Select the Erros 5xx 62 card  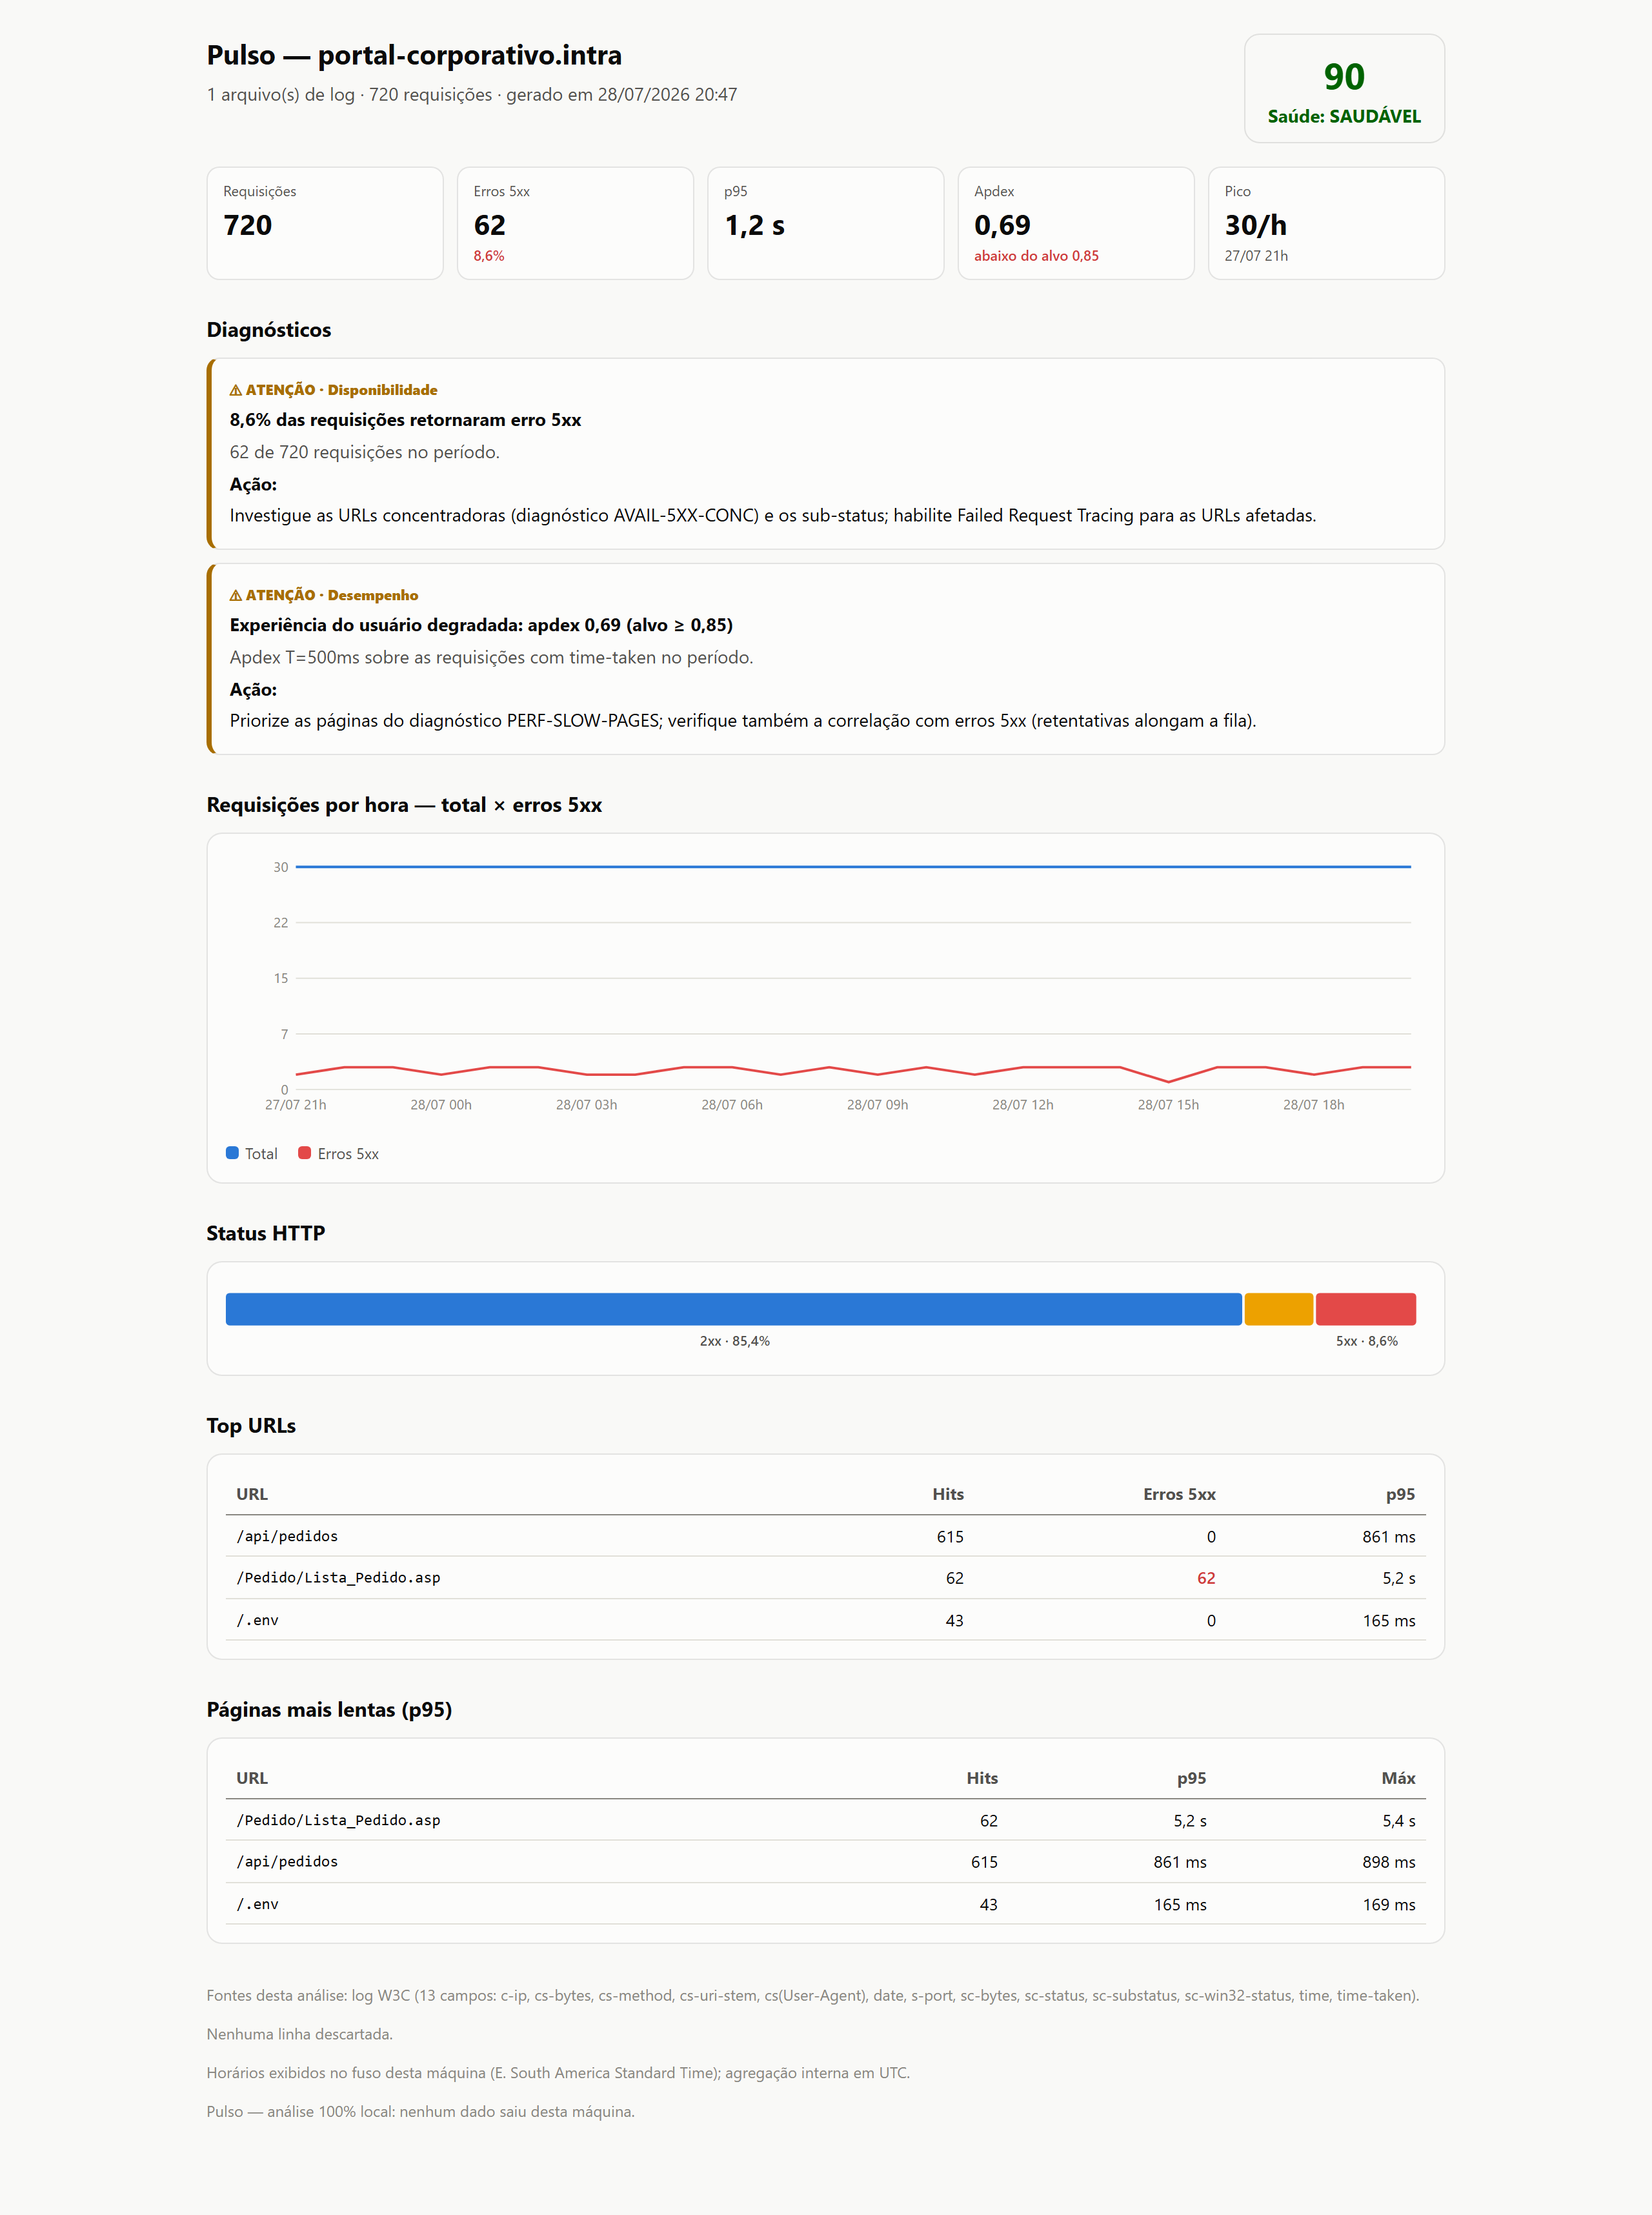pyautogui.click(x=575, y=223)
